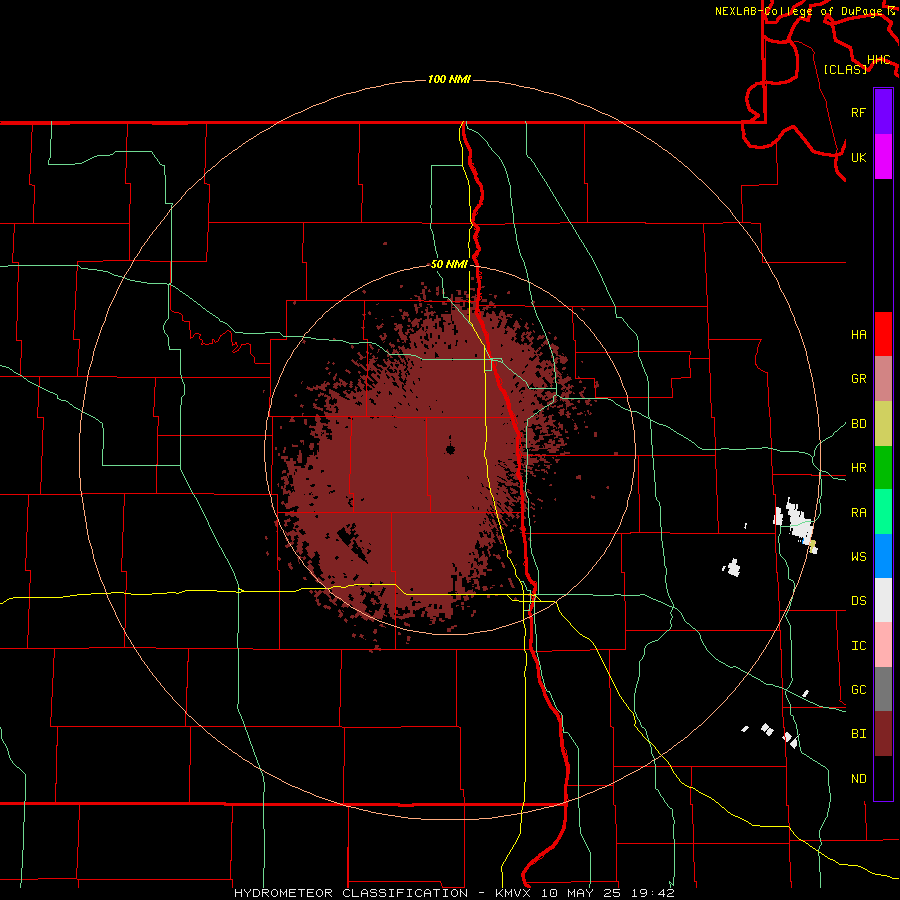
Task: Pick the mint green RA legend swatch
Action: coord(883,512)
